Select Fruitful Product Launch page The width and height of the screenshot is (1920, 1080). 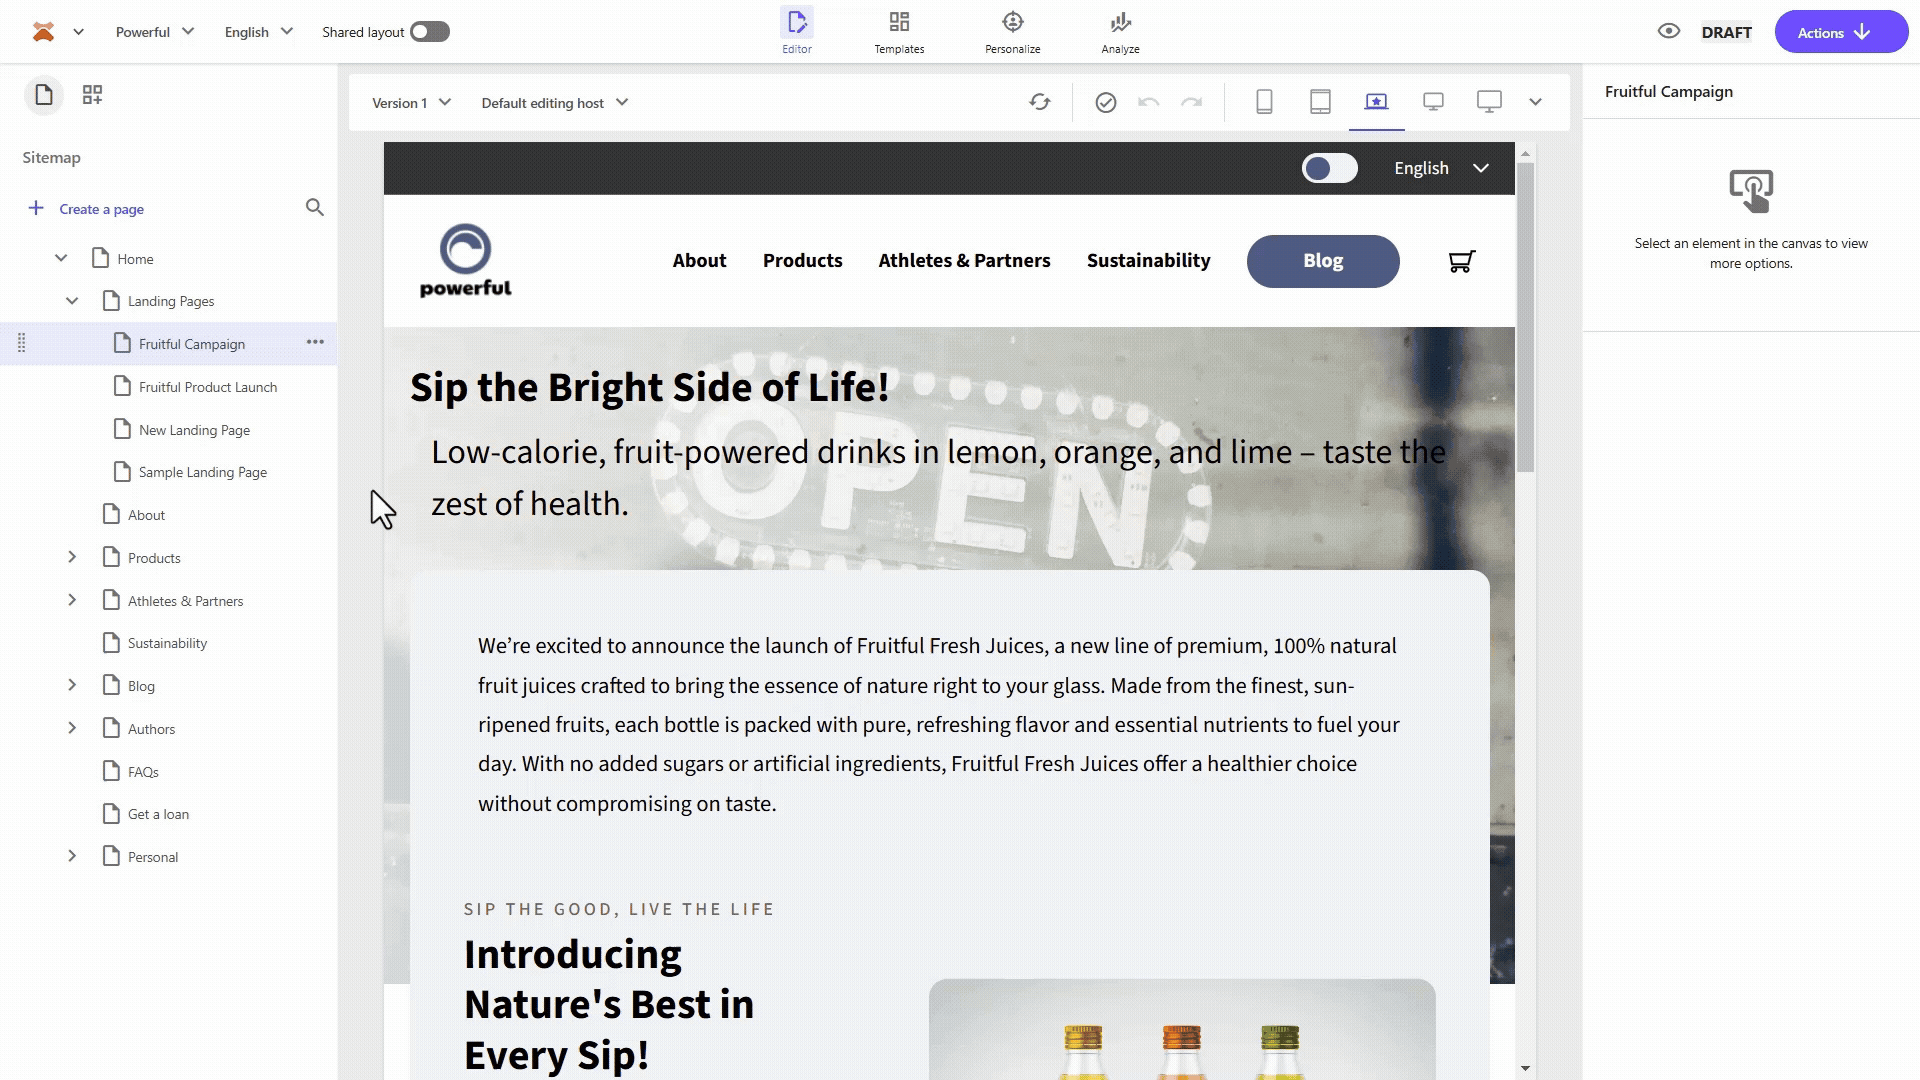pyautogui.click(x=208, y=387)
